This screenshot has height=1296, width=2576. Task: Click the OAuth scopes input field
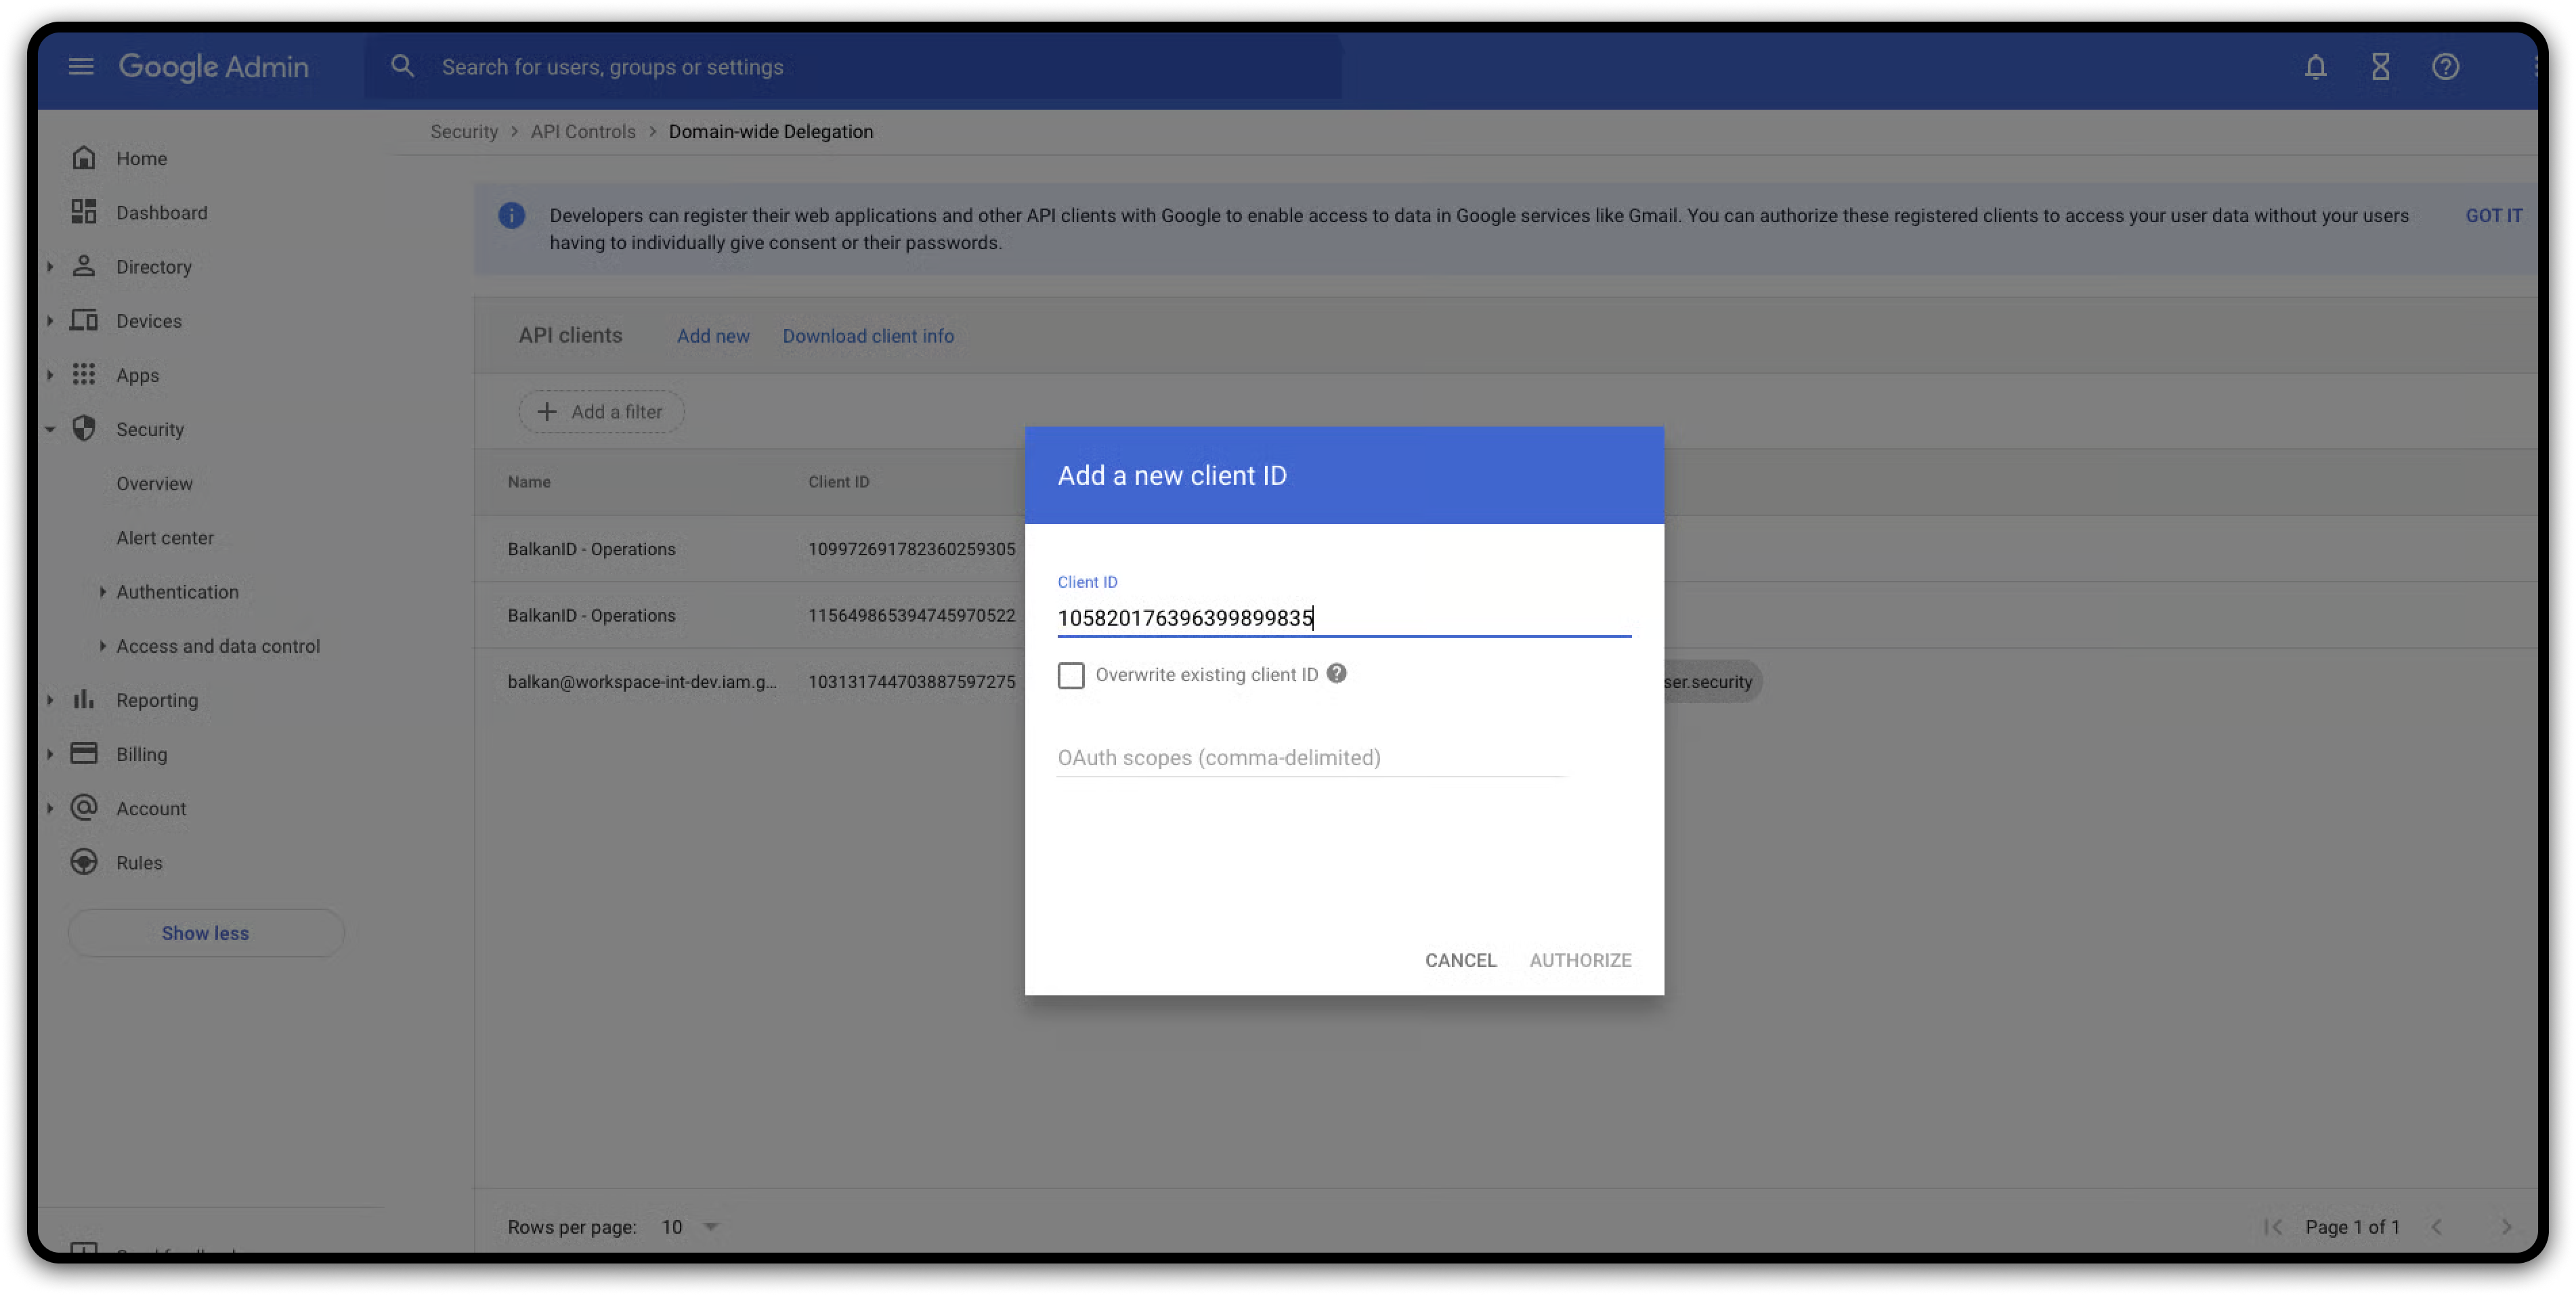point(1310,758)
